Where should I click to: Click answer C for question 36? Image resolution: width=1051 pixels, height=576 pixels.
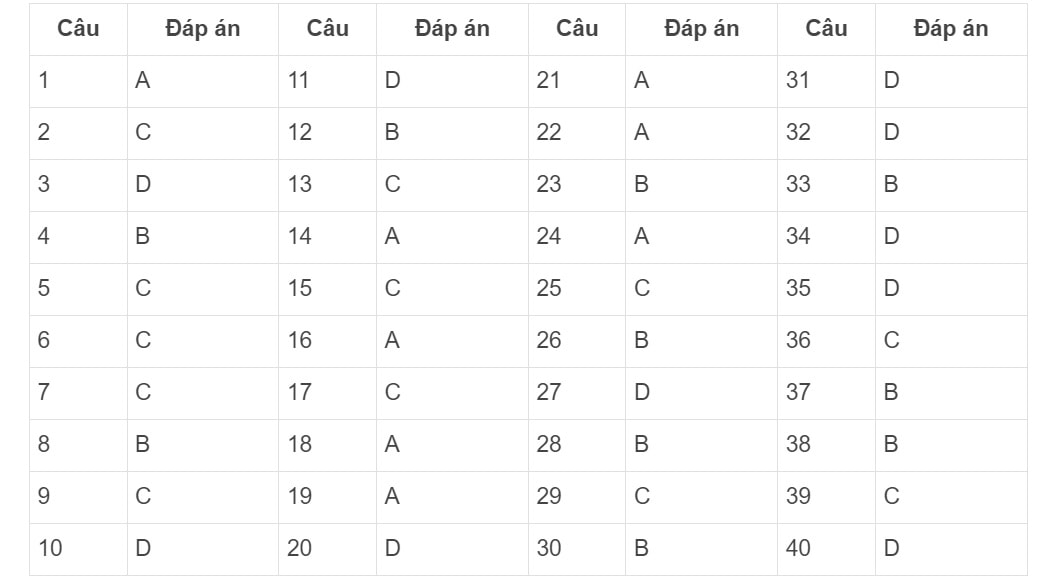click(x=951, y=341)
